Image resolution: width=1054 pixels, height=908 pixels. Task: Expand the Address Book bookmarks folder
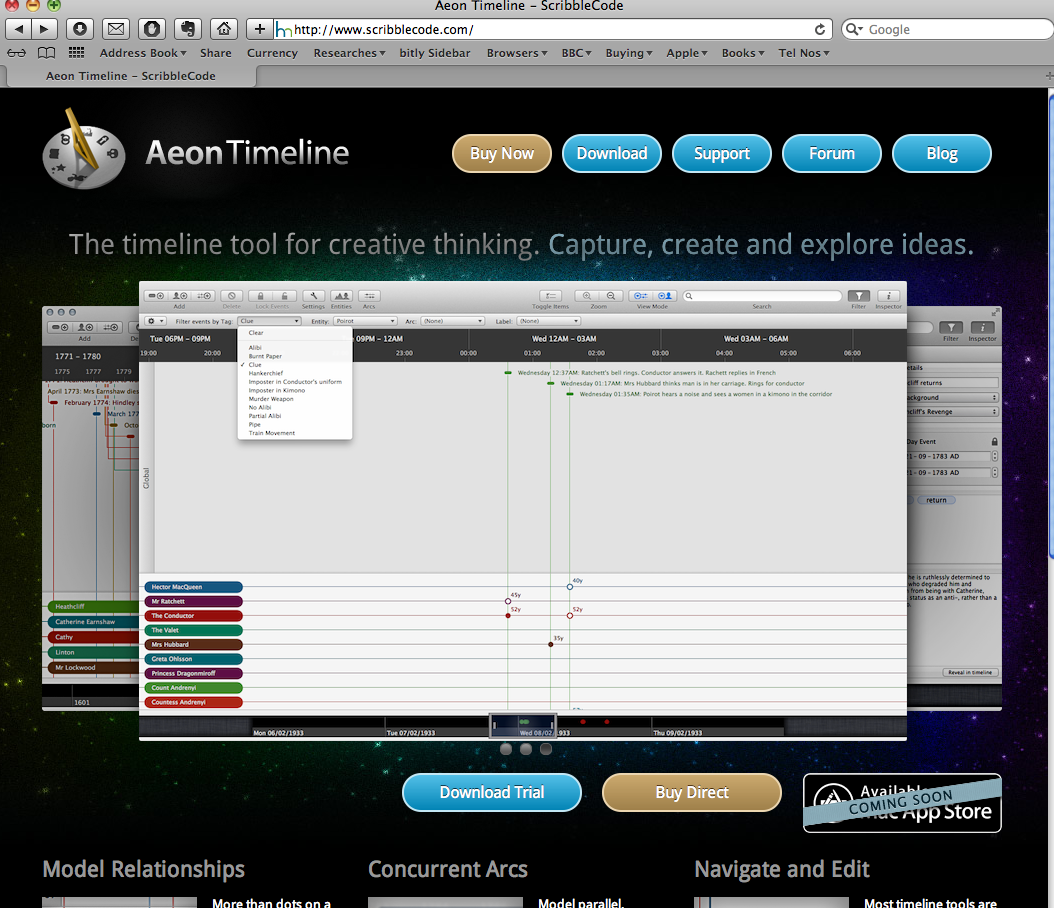(x=144, y=53)
